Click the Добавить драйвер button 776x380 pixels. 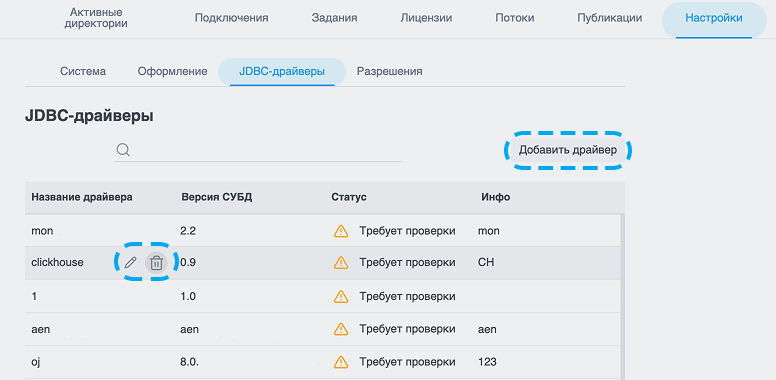point(568,150)
